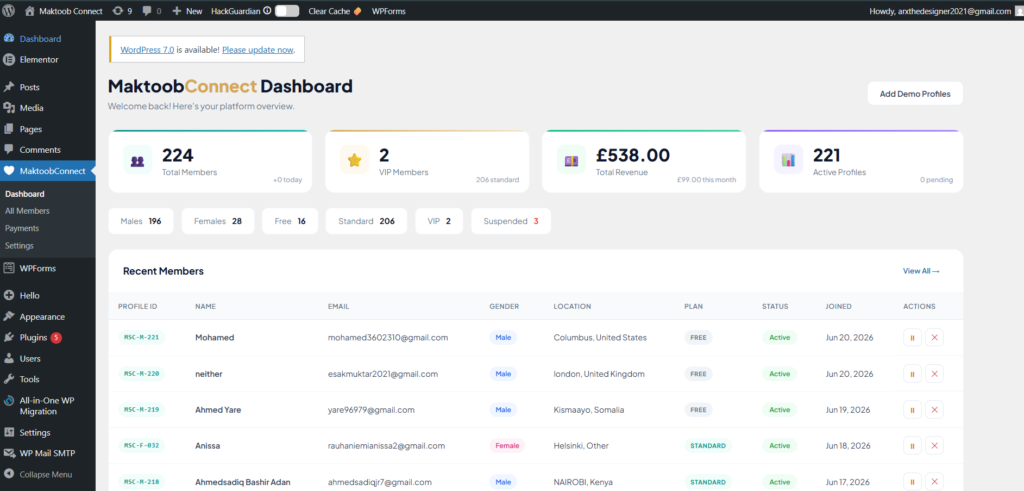Suspend Anissa with pause icon

912,446
